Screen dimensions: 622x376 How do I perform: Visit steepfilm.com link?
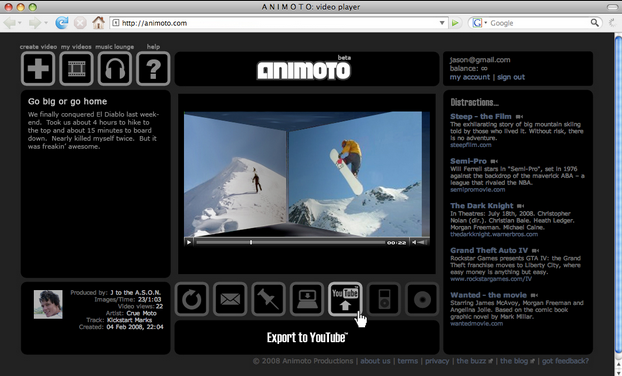click(x=471, y=145)
